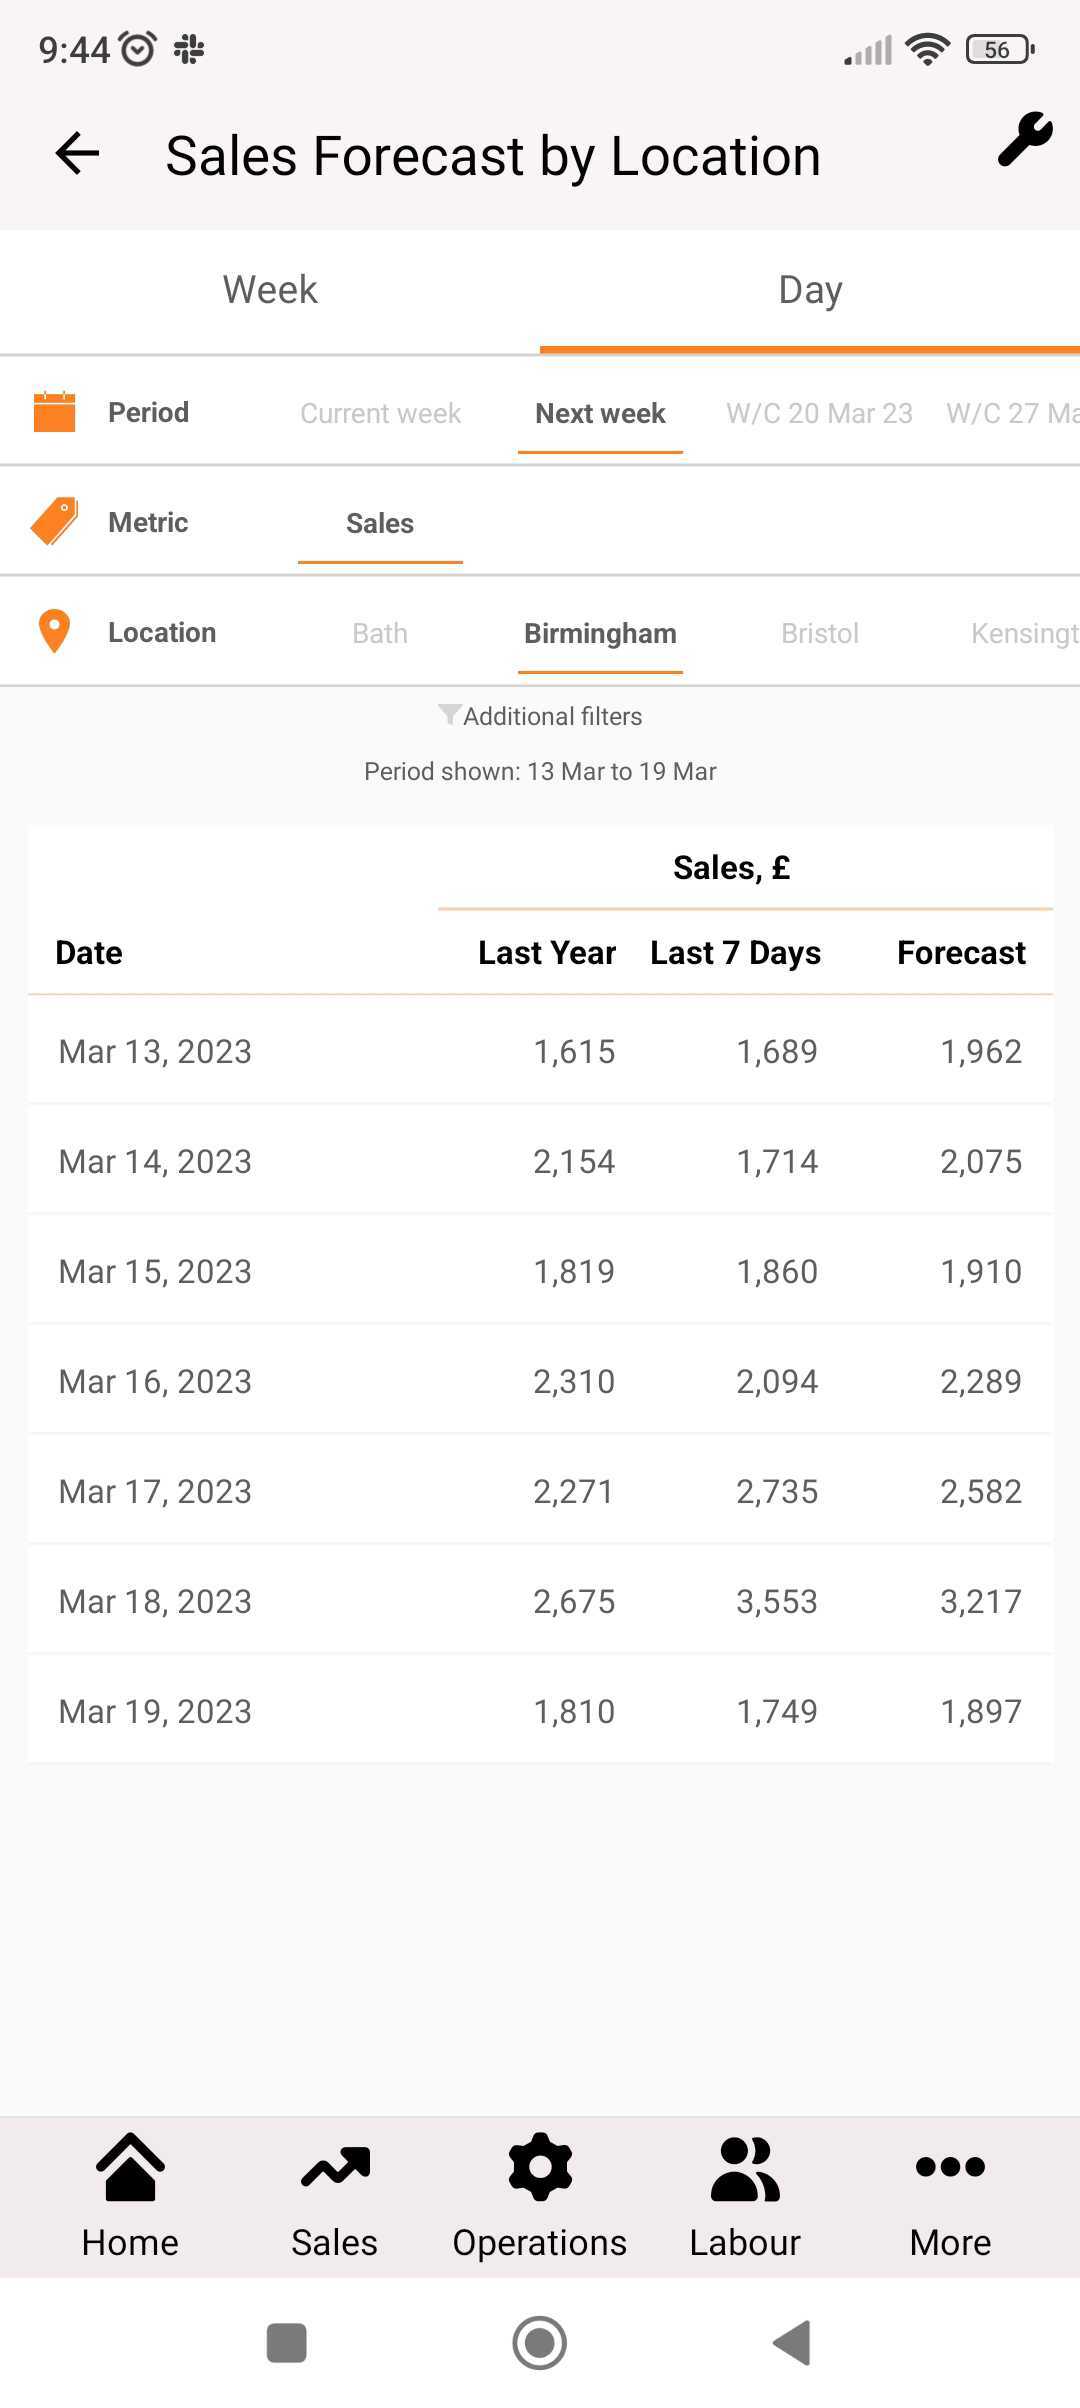The width and height of the screenshot is (1080, 2408).
Task: Select the Sales metric option
Action: 380,523
